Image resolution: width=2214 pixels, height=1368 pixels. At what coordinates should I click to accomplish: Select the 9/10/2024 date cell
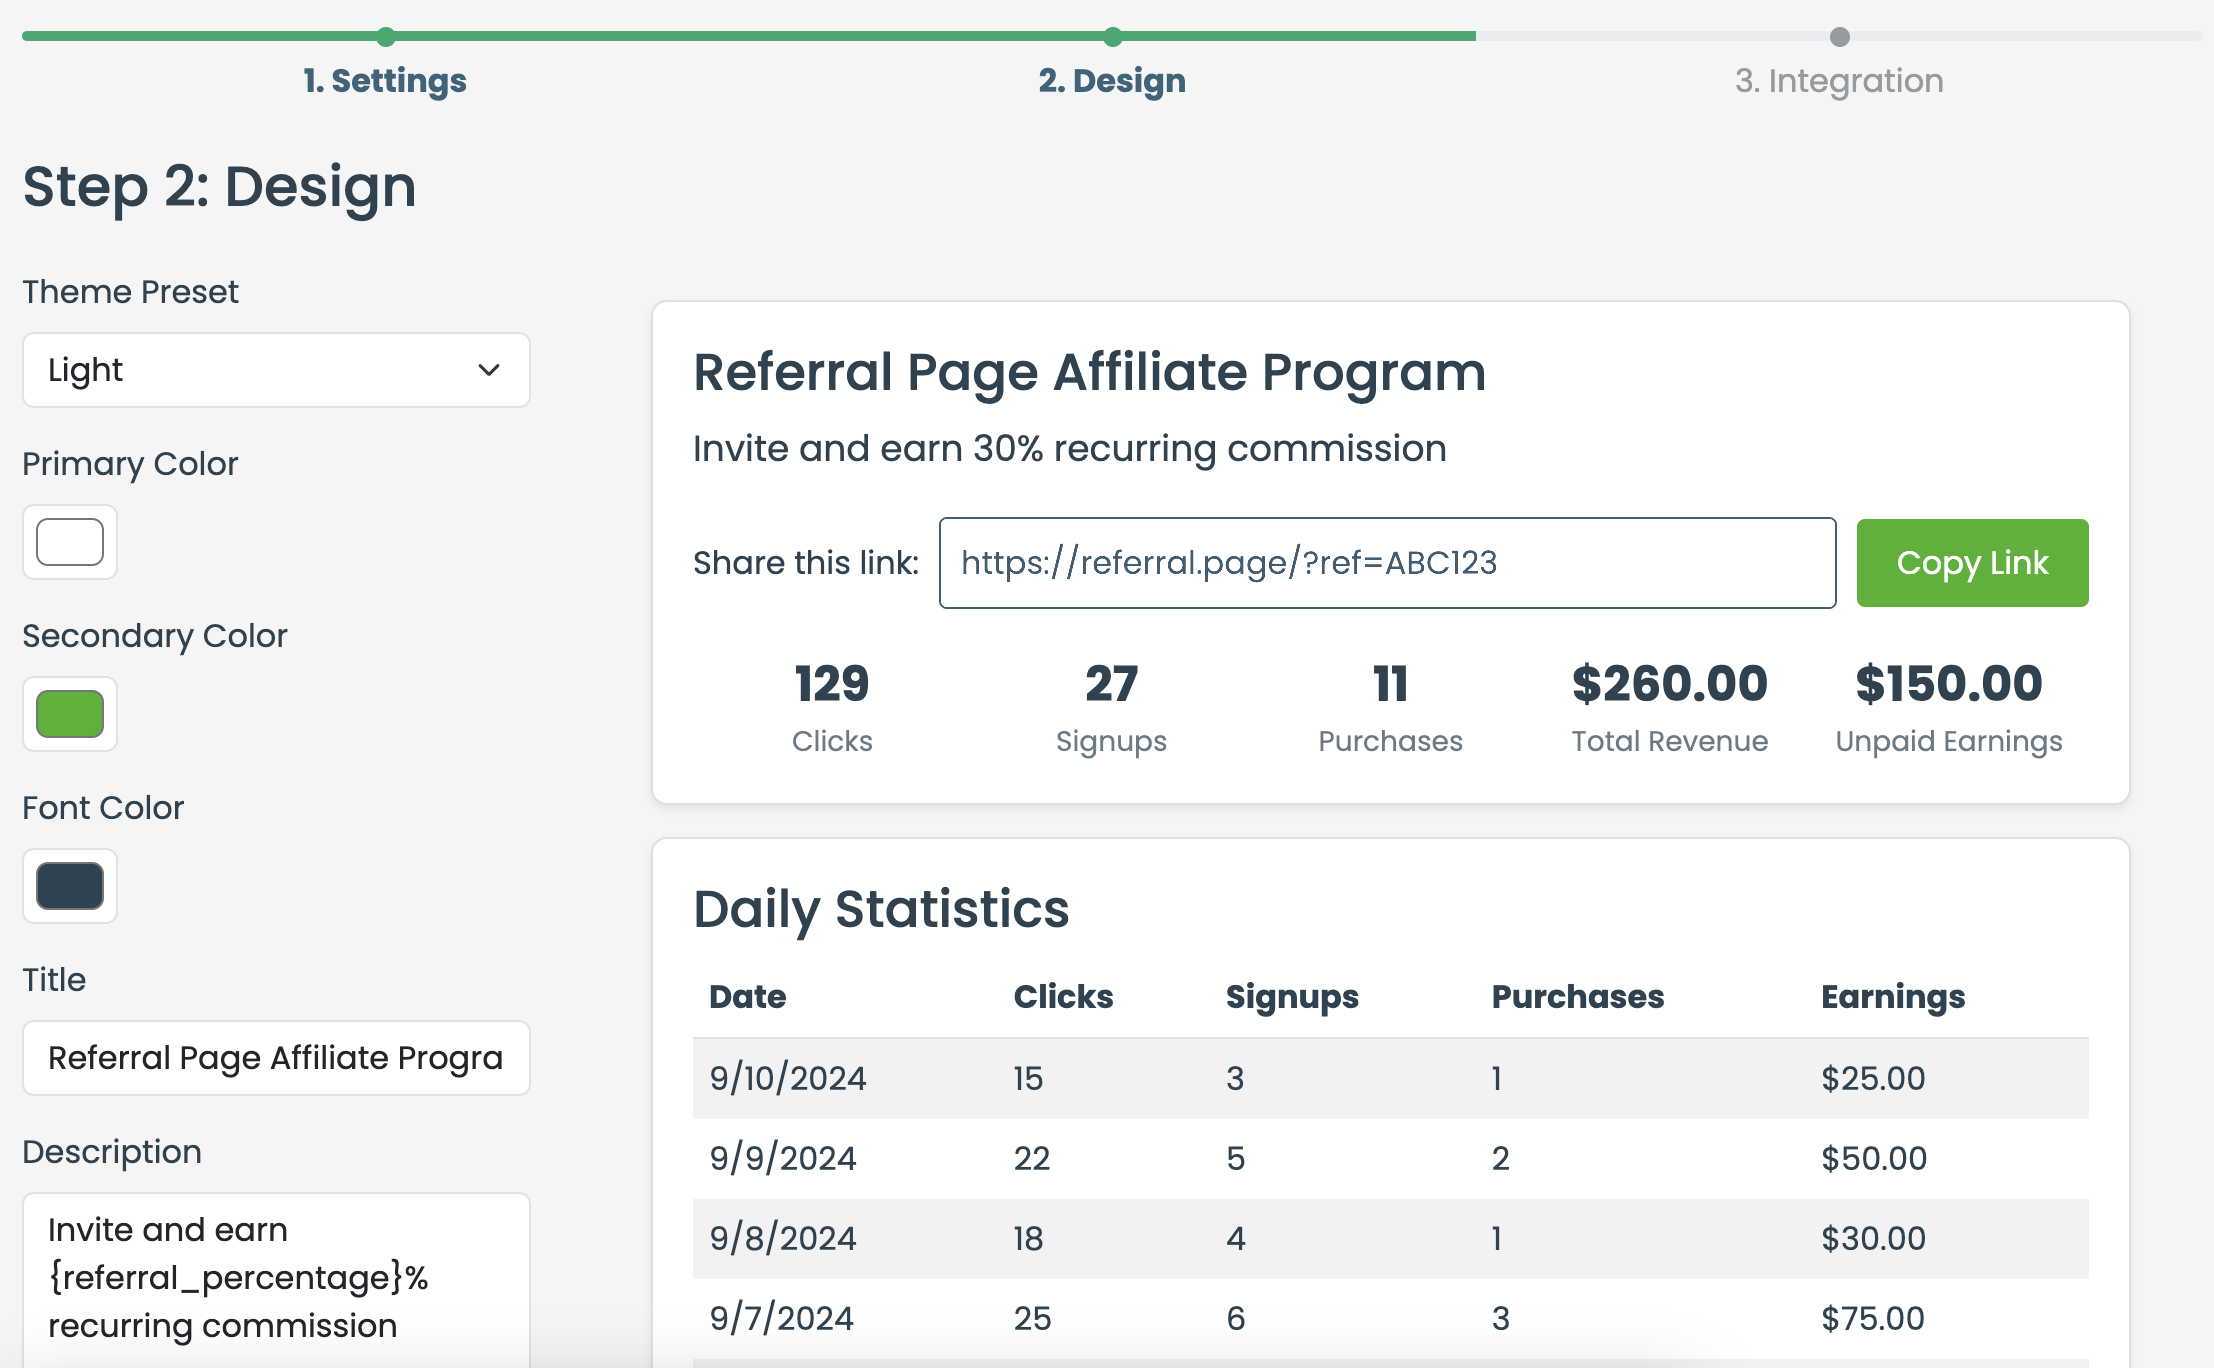click(788, 1079)
